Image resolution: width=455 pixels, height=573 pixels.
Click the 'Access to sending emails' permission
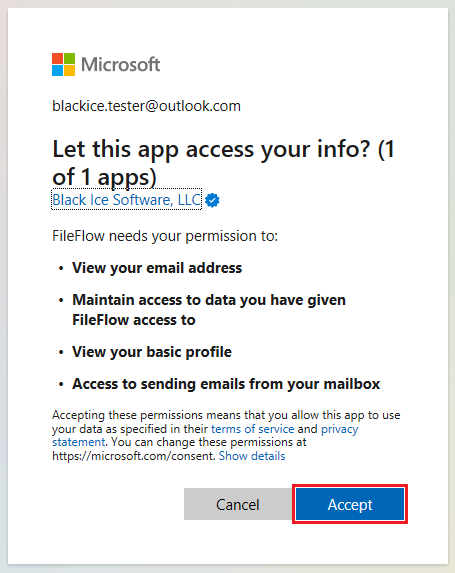point(226,384)
